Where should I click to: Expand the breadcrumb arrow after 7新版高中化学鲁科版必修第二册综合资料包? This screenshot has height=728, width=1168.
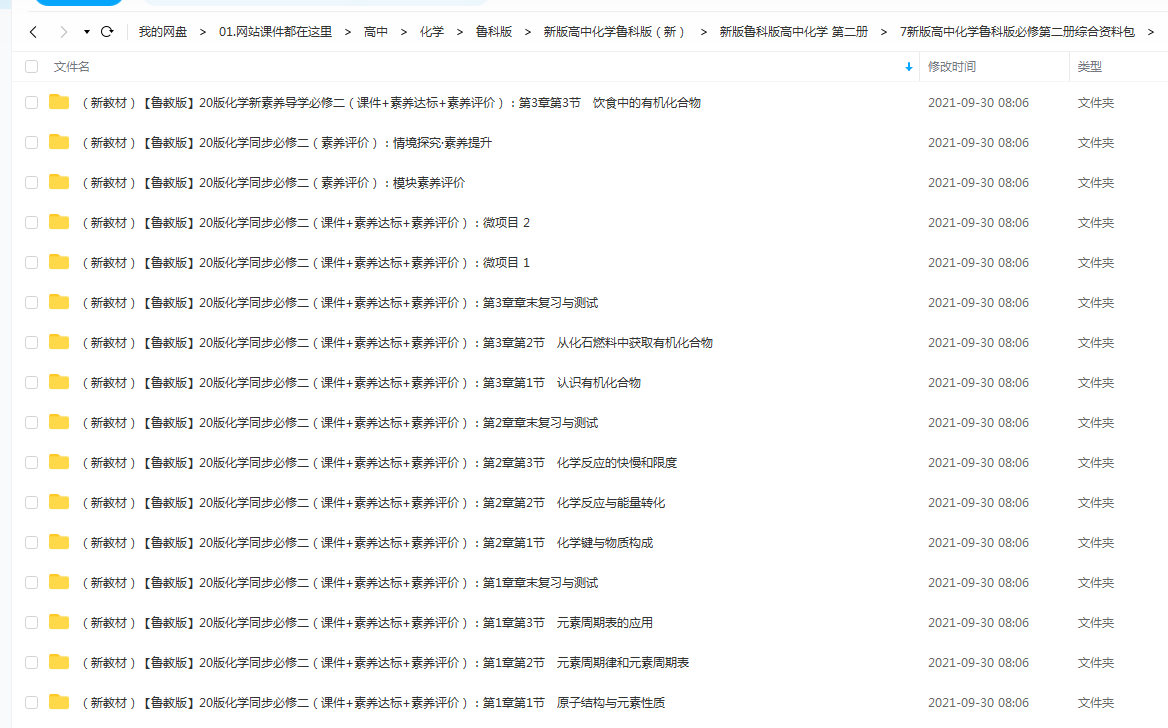pyautogui.click(x=1151, y=32)
